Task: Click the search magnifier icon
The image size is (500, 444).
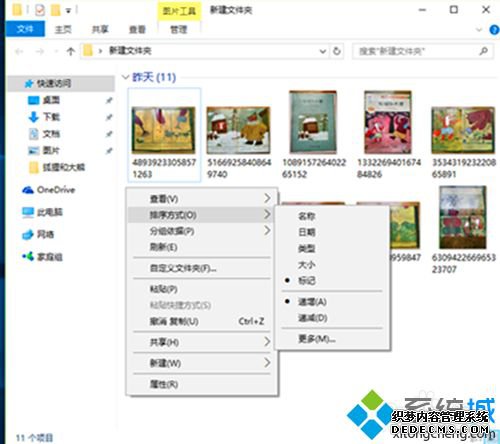Action: point(483,51)
